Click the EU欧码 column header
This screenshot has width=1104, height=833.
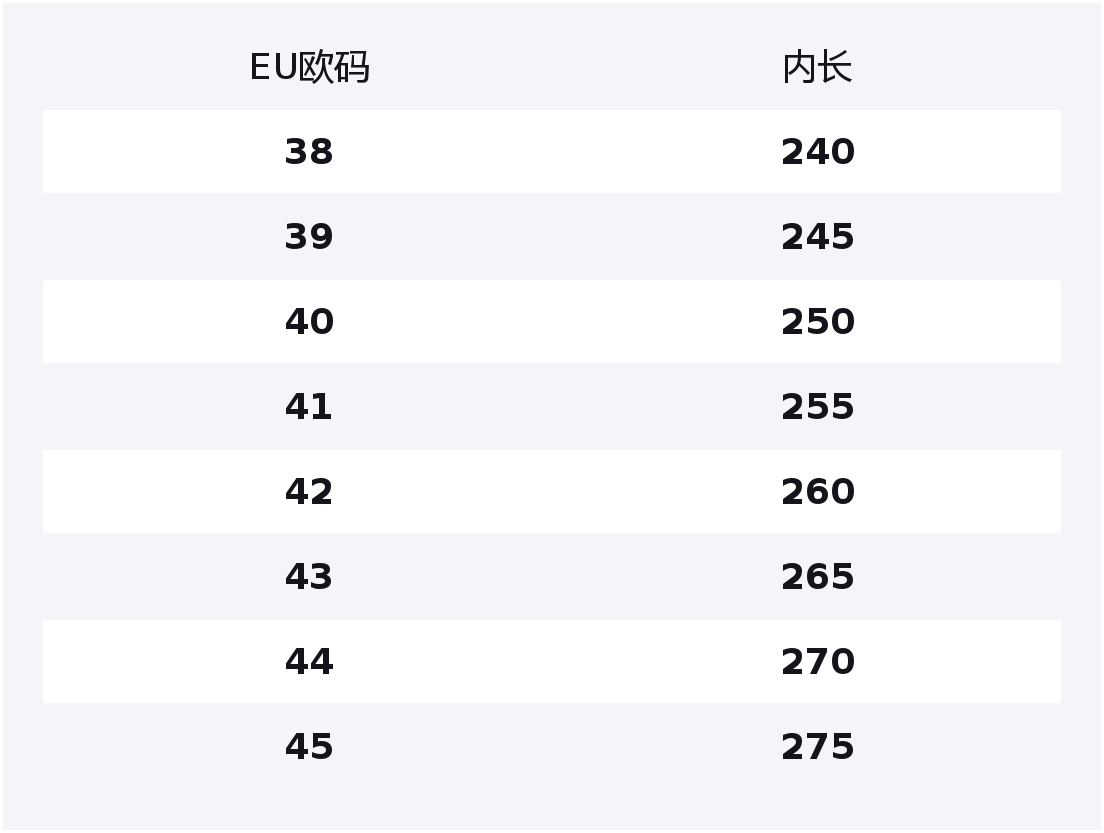click(309, 68)
